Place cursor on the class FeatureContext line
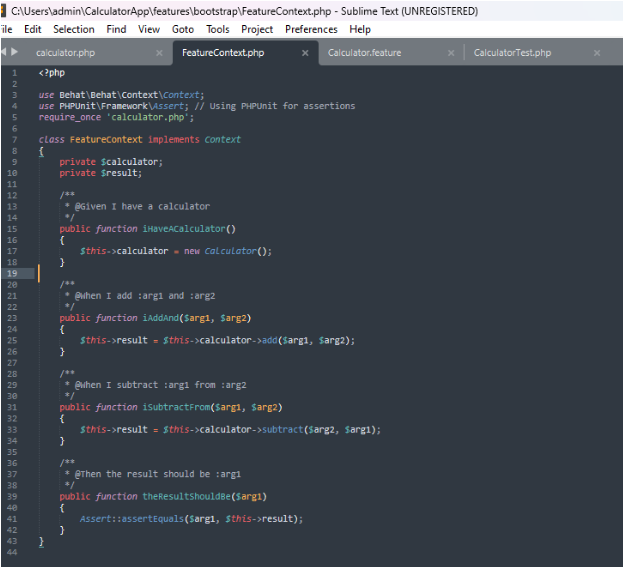Viewport: 623px width, 567px height. (140, 139)
